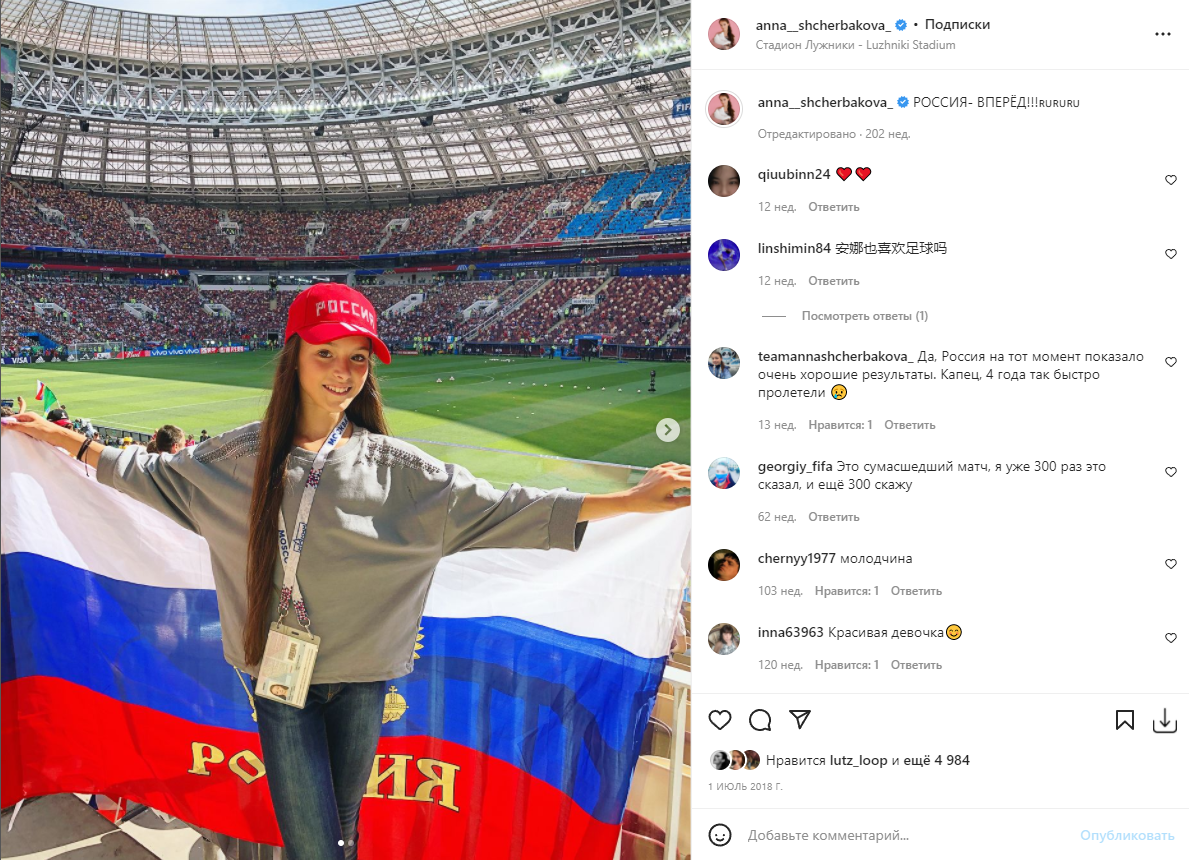Screen dimensions: 1189x860
Task: Expand replies under linshimin84's comment
Action: click(x=864, y=316)
